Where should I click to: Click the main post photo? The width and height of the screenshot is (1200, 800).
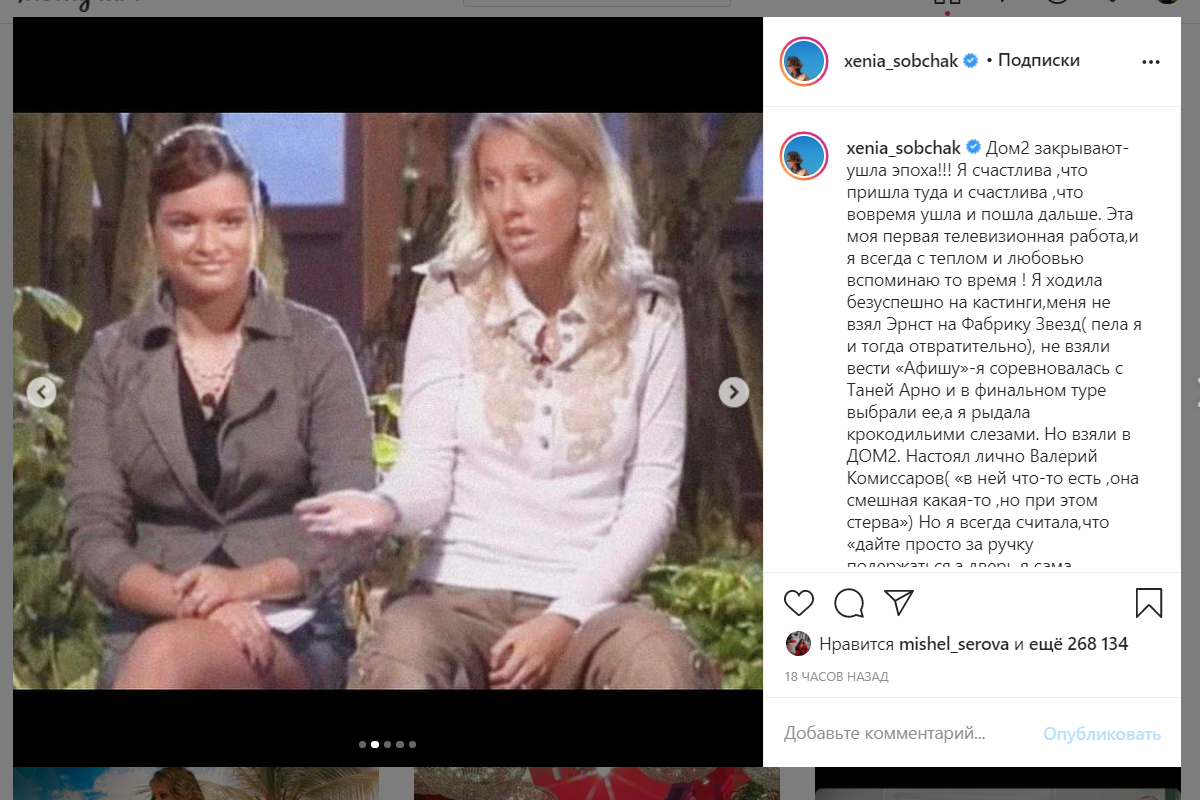pyautogui.click(x=387, y=400)
